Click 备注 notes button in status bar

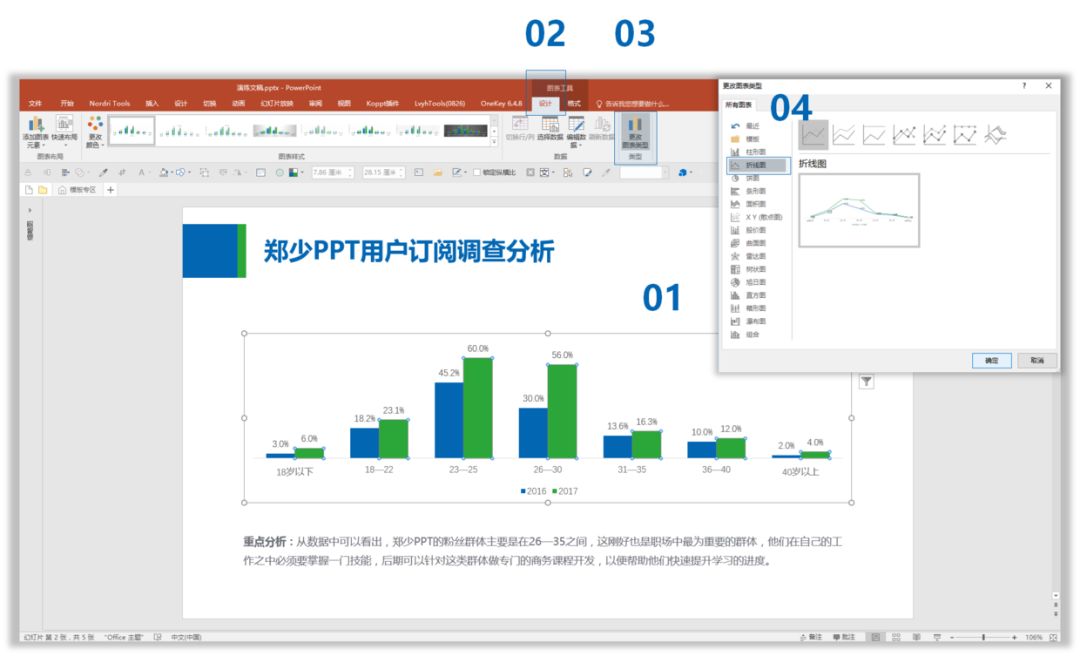810,637
